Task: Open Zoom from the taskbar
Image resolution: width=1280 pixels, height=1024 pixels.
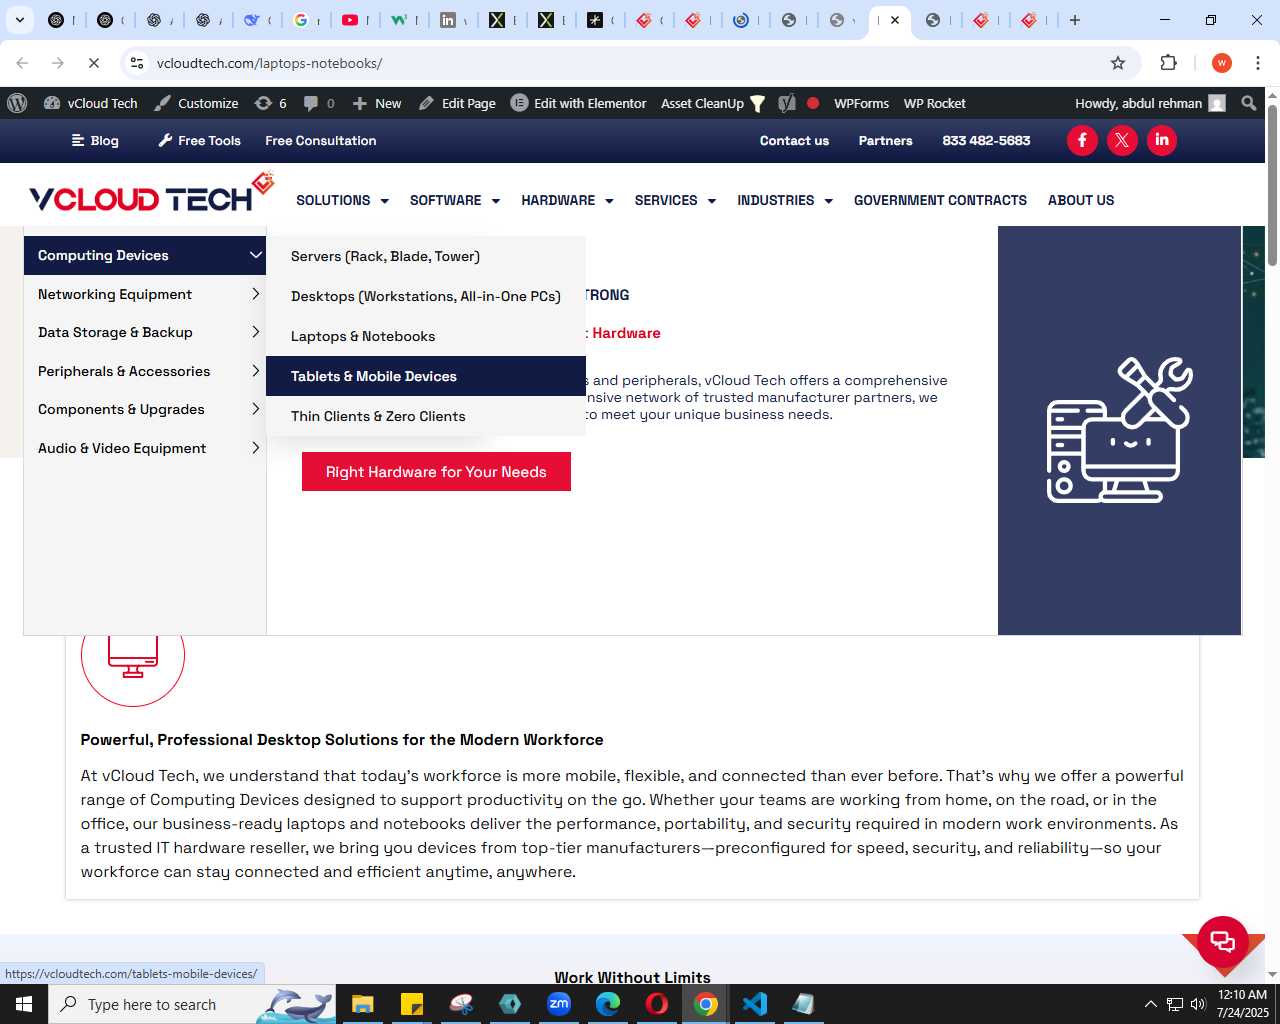Action: 559,1004
